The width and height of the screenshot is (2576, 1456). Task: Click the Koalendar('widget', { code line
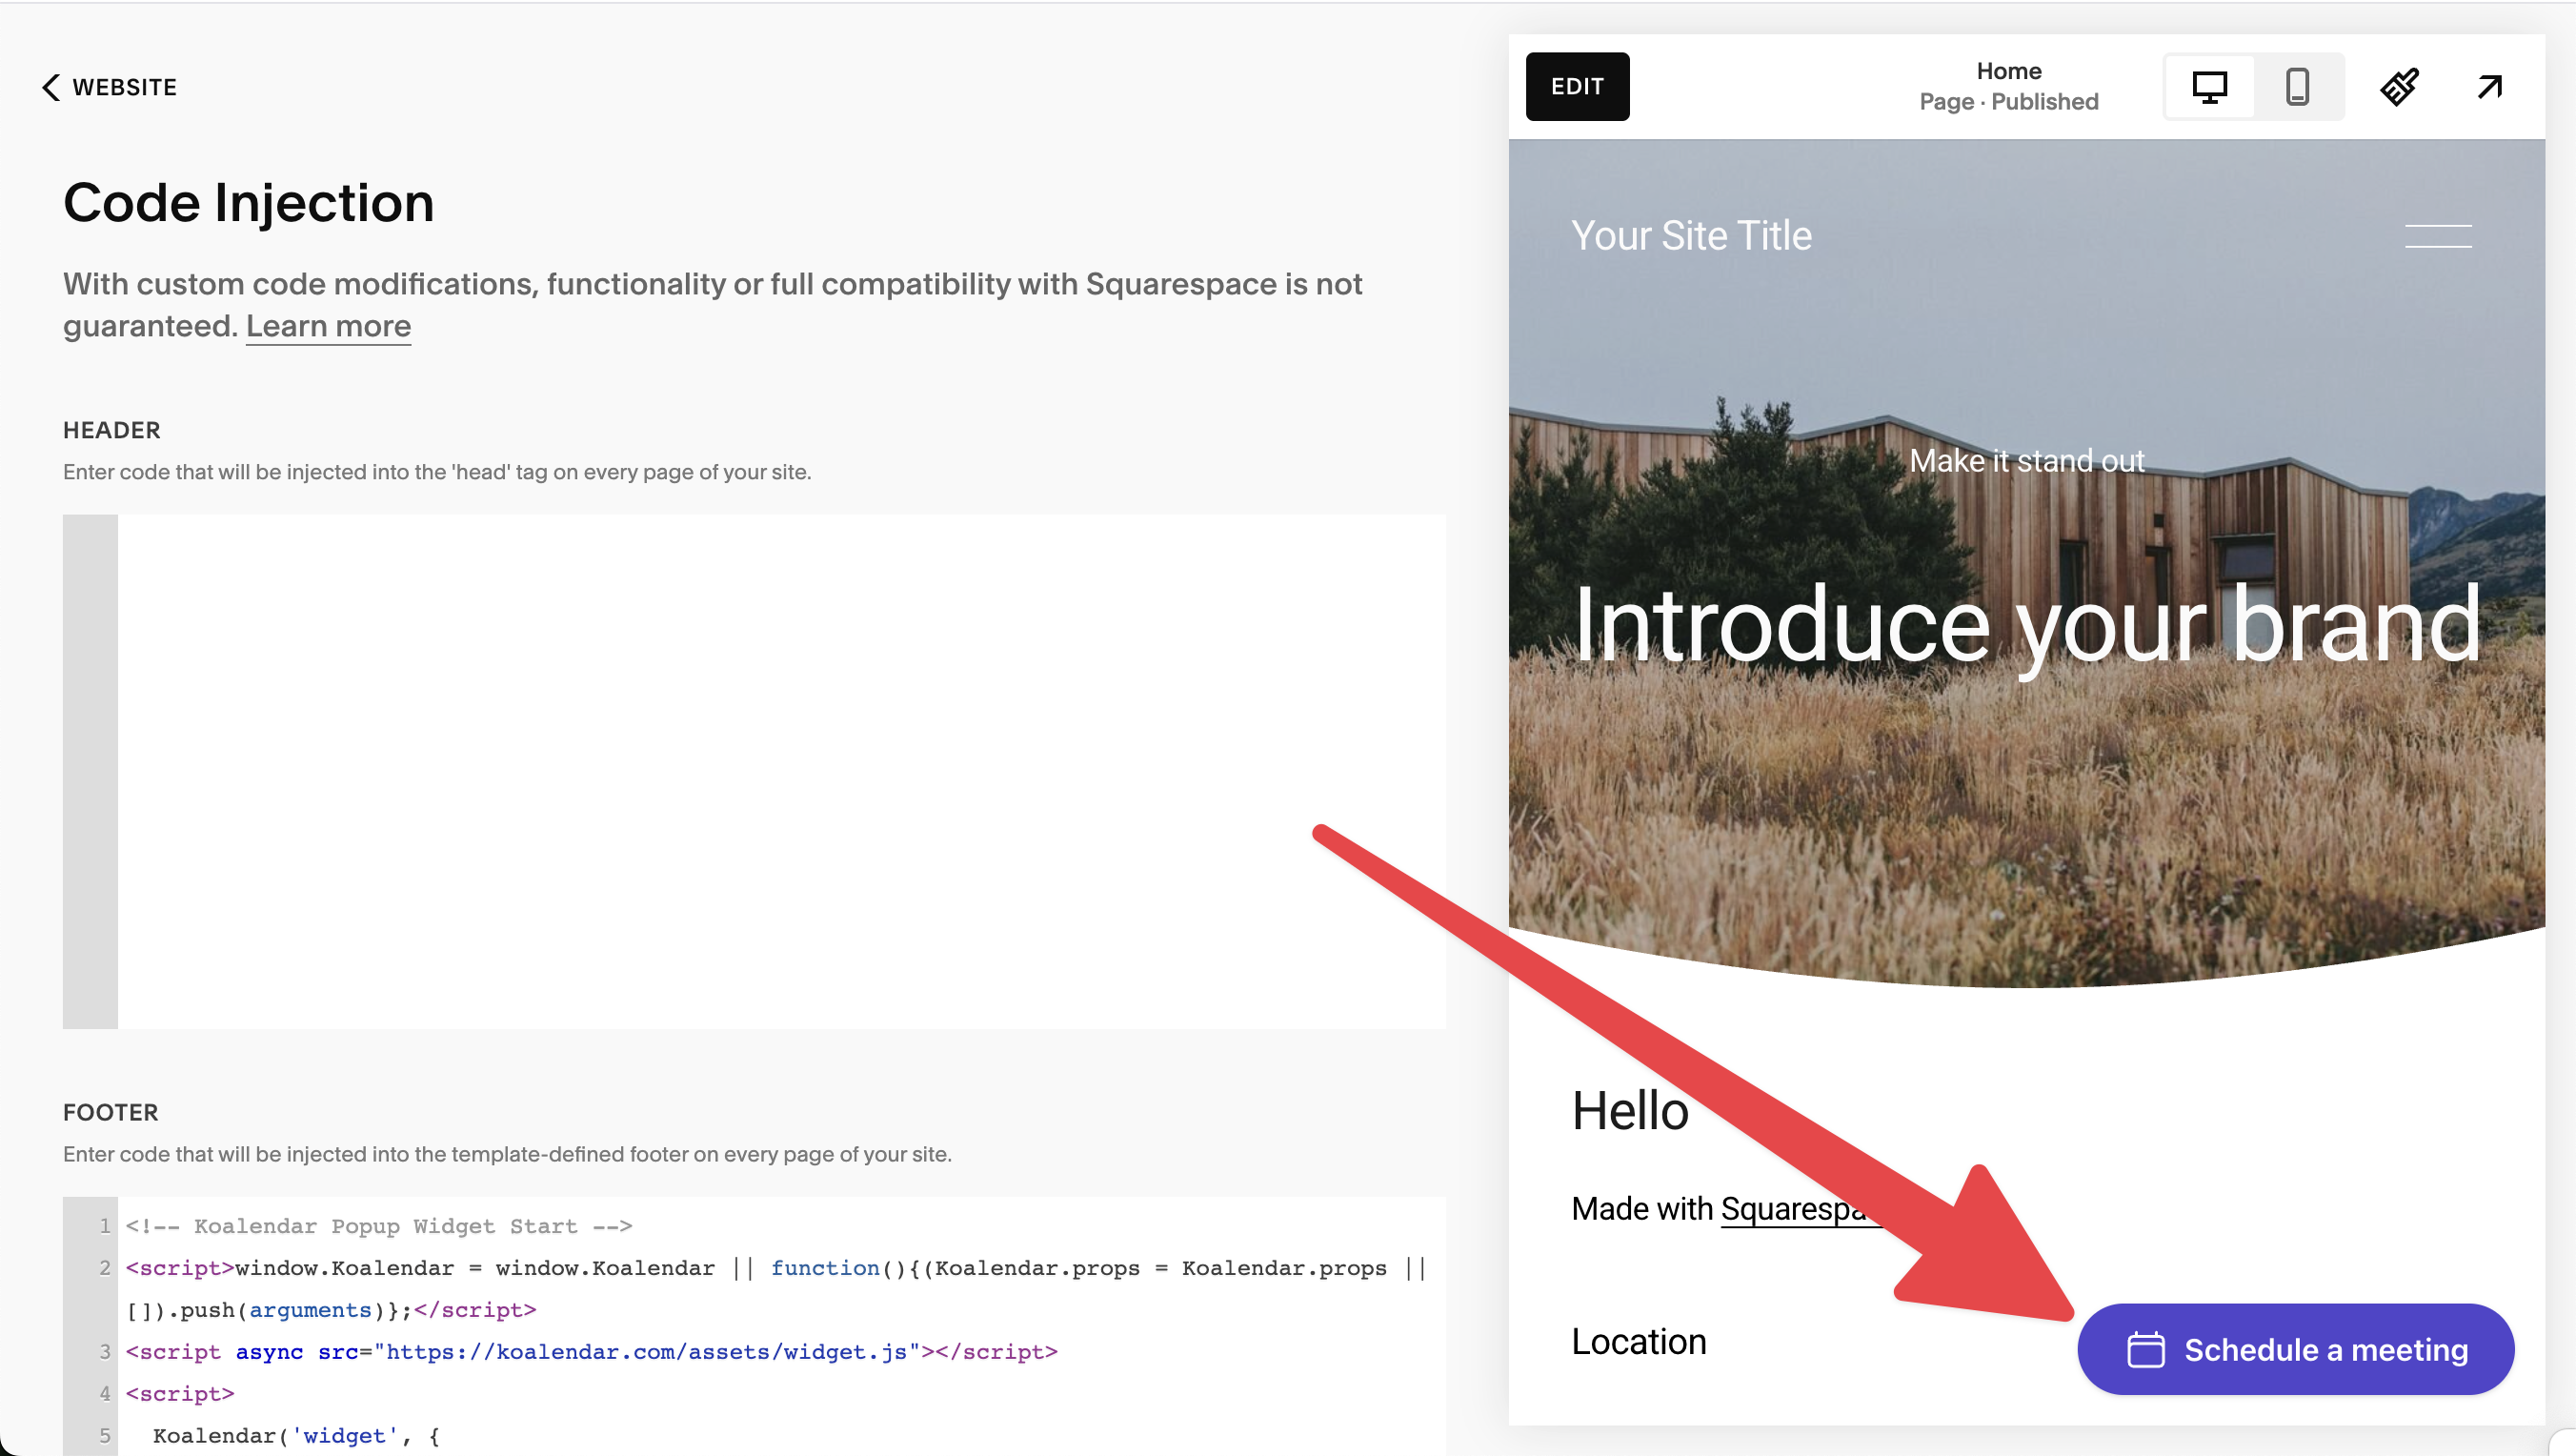(x=296, y=1436)
